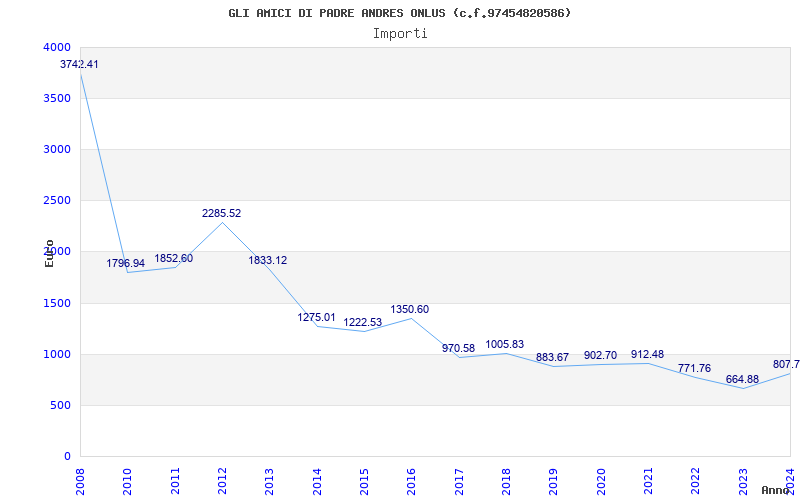
Task: Select the 1852.60 data label
Action: tap(174, 258)
